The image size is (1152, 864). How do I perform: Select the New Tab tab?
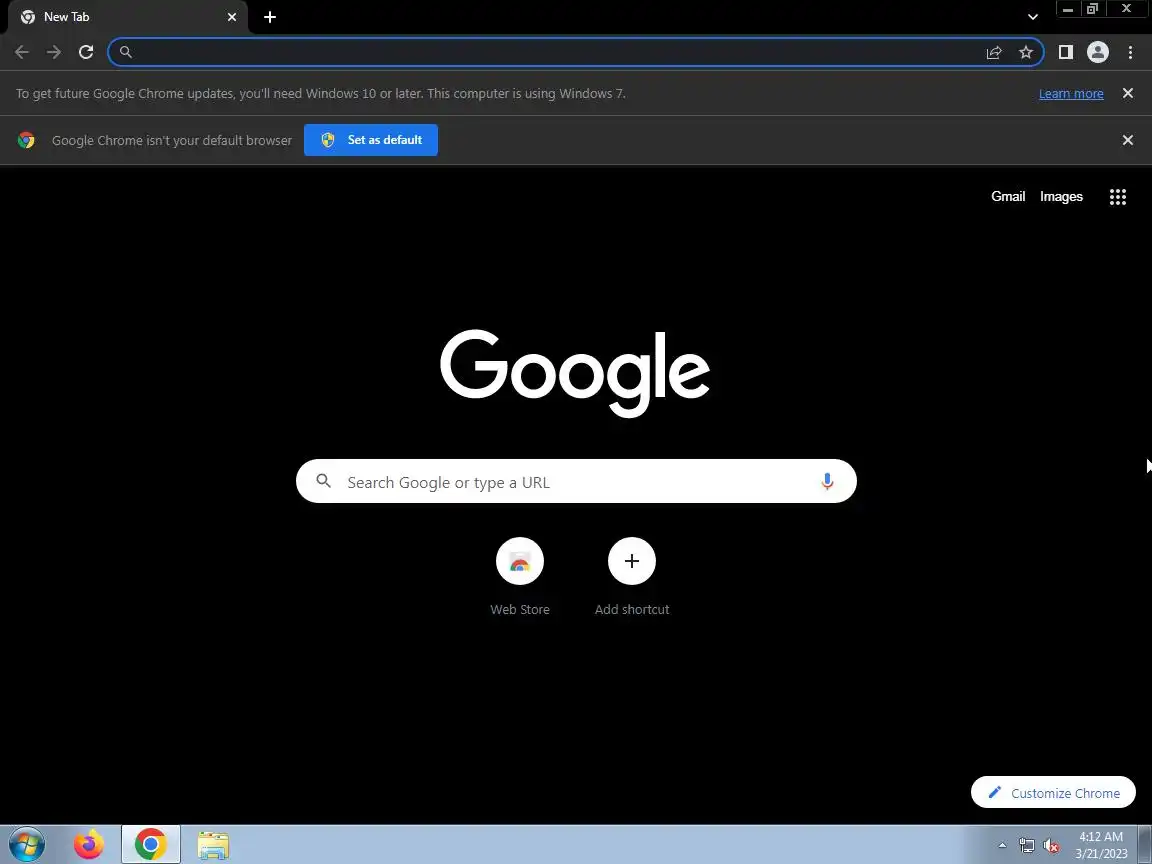point(128,17)
